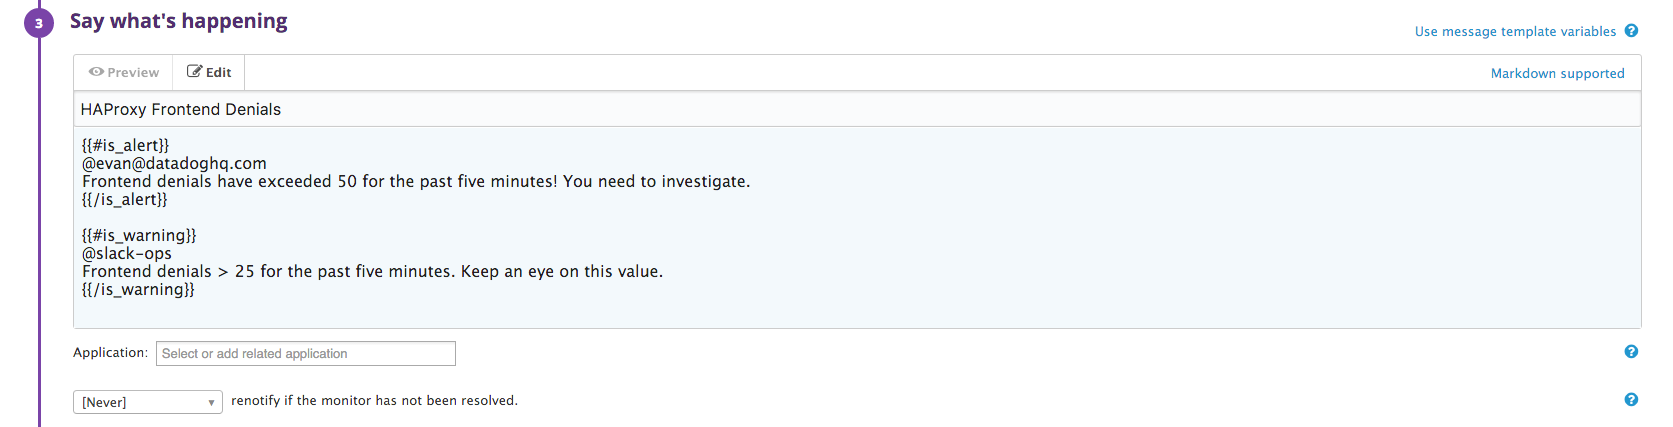Switch to the Preview tab
Screen dimensions: 1673x427
point(123,72)
